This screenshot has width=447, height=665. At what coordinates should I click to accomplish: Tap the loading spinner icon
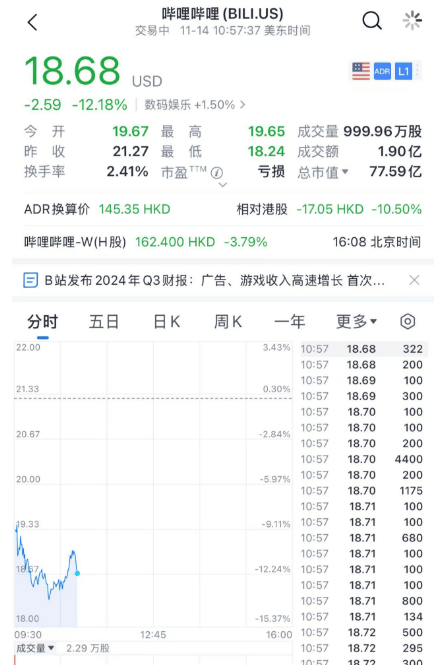pos(412,20)
